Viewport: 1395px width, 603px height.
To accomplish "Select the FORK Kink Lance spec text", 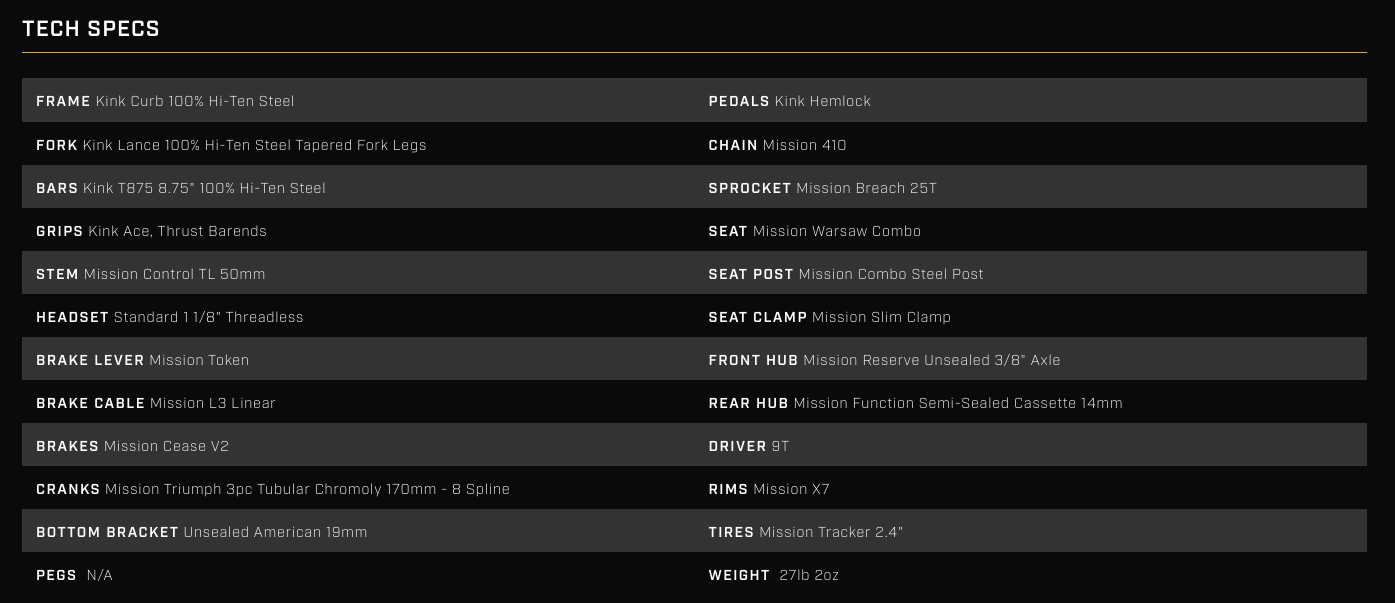I will (231, 145).
